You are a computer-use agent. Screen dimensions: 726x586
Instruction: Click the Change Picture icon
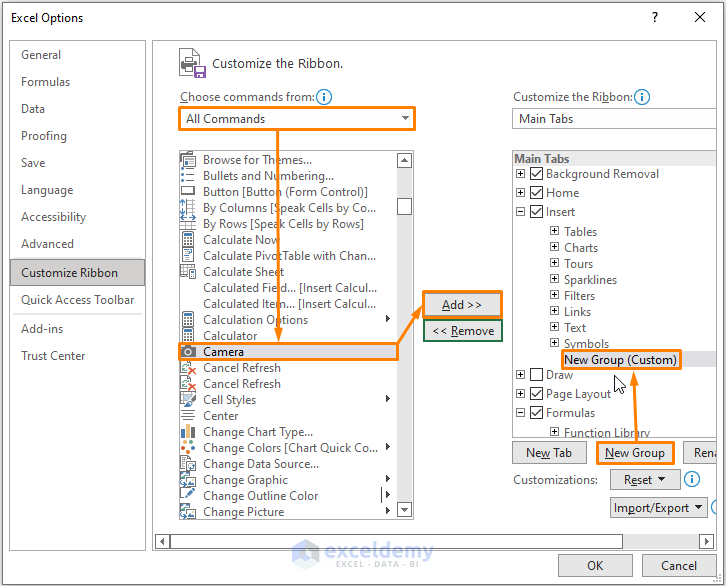[188, 512]
